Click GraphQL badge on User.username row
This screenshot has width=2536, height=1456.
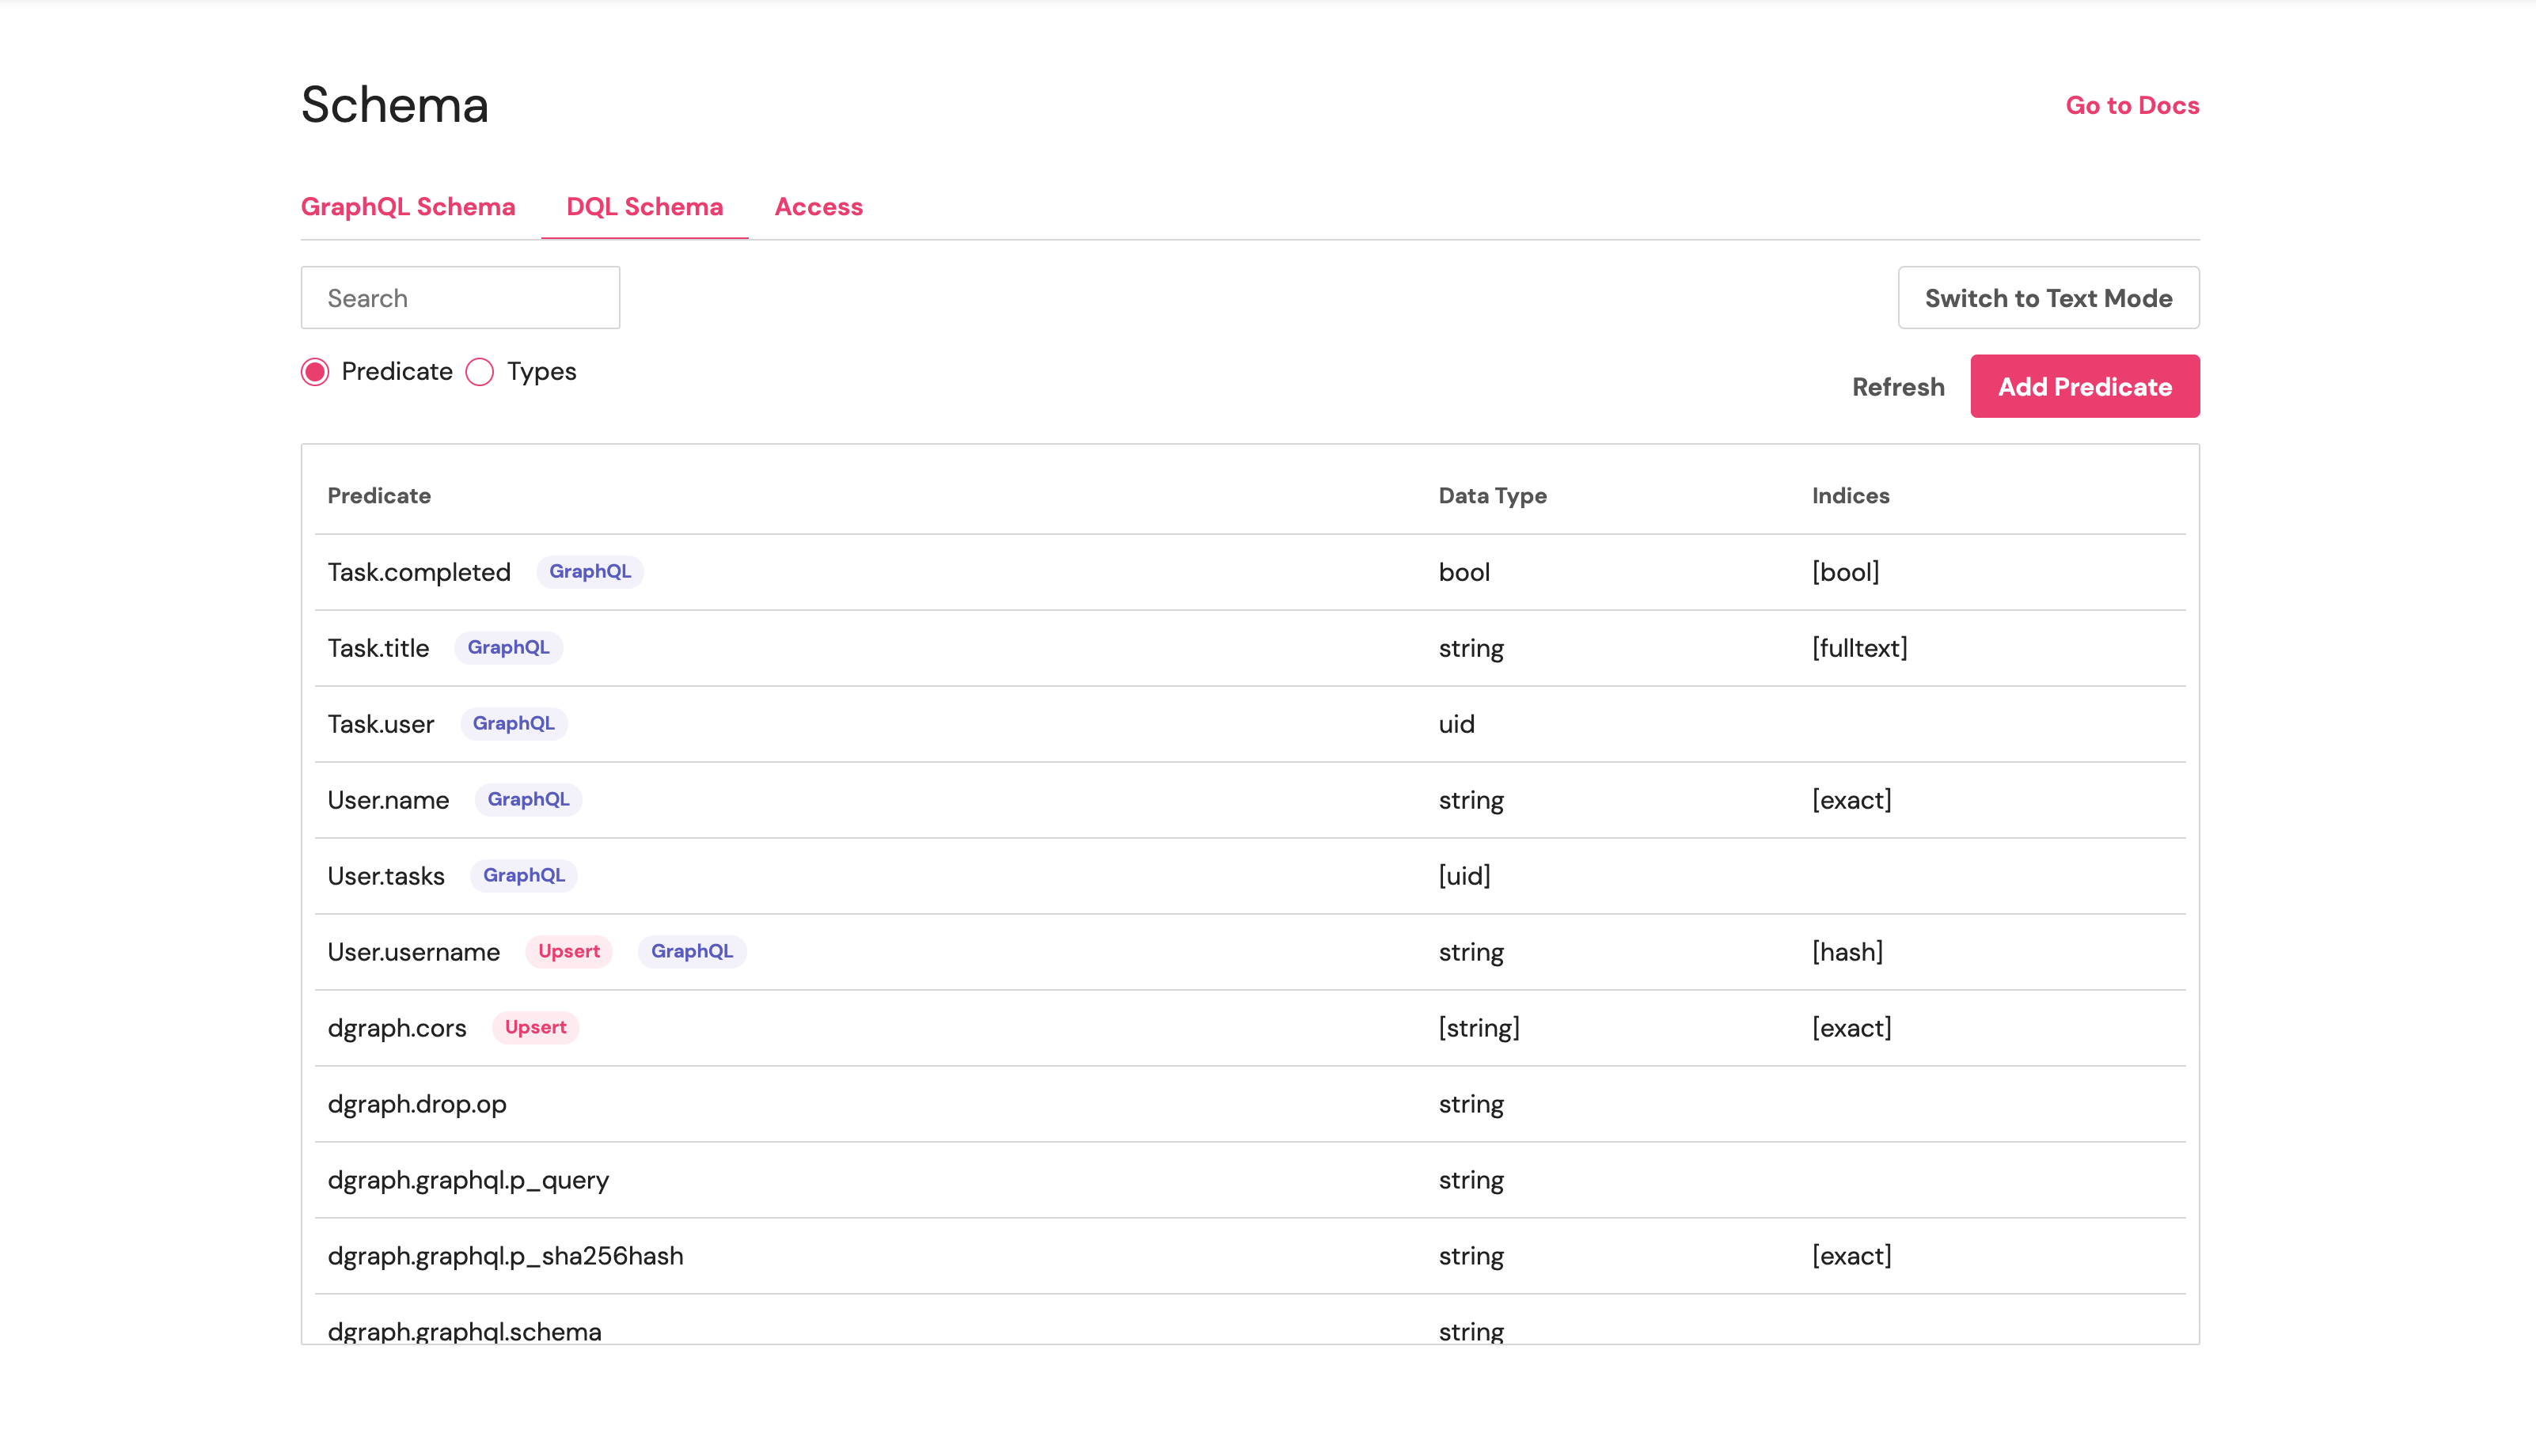pyautogui.click(x=692, y=951)
